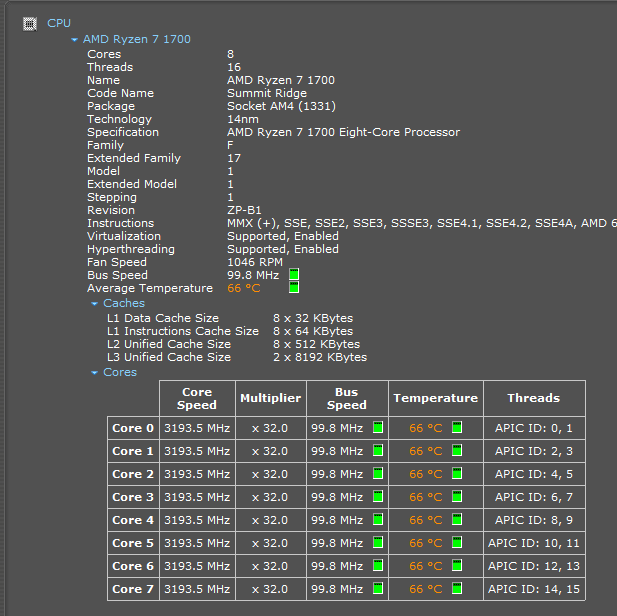Click the Bus Speed graph icon beside 99.8 MHz summary
The height and width of the screenshot is (616, 617).
pos(294,274)
